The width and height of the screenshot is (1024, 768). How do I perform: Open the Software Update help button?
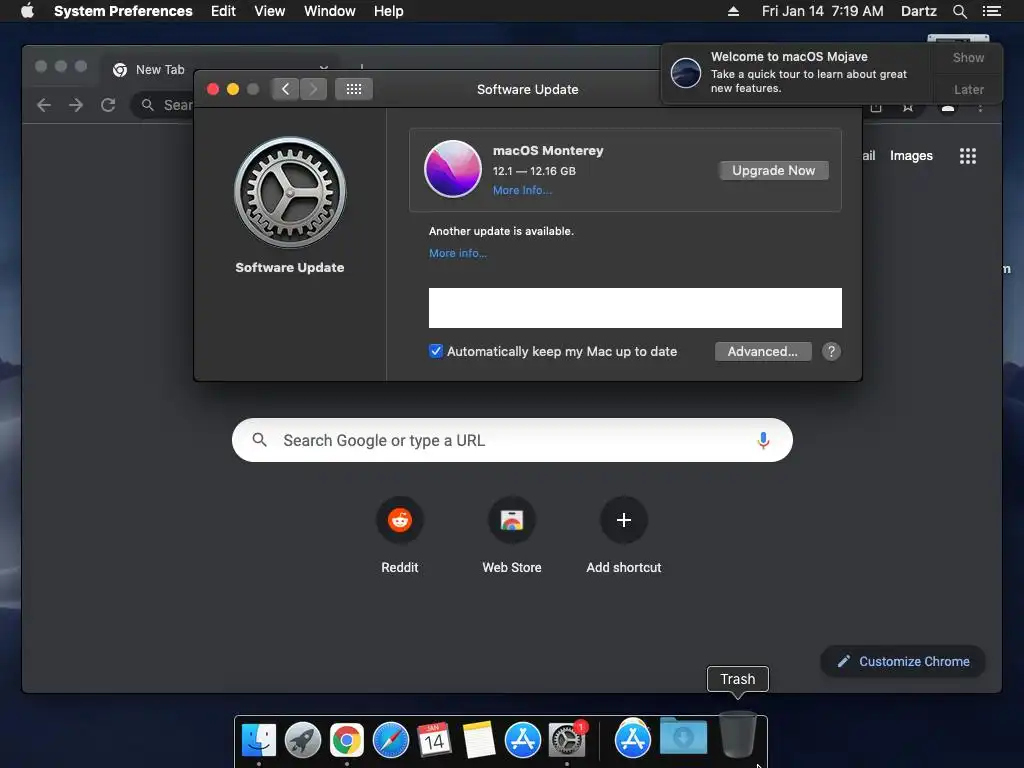831,351
